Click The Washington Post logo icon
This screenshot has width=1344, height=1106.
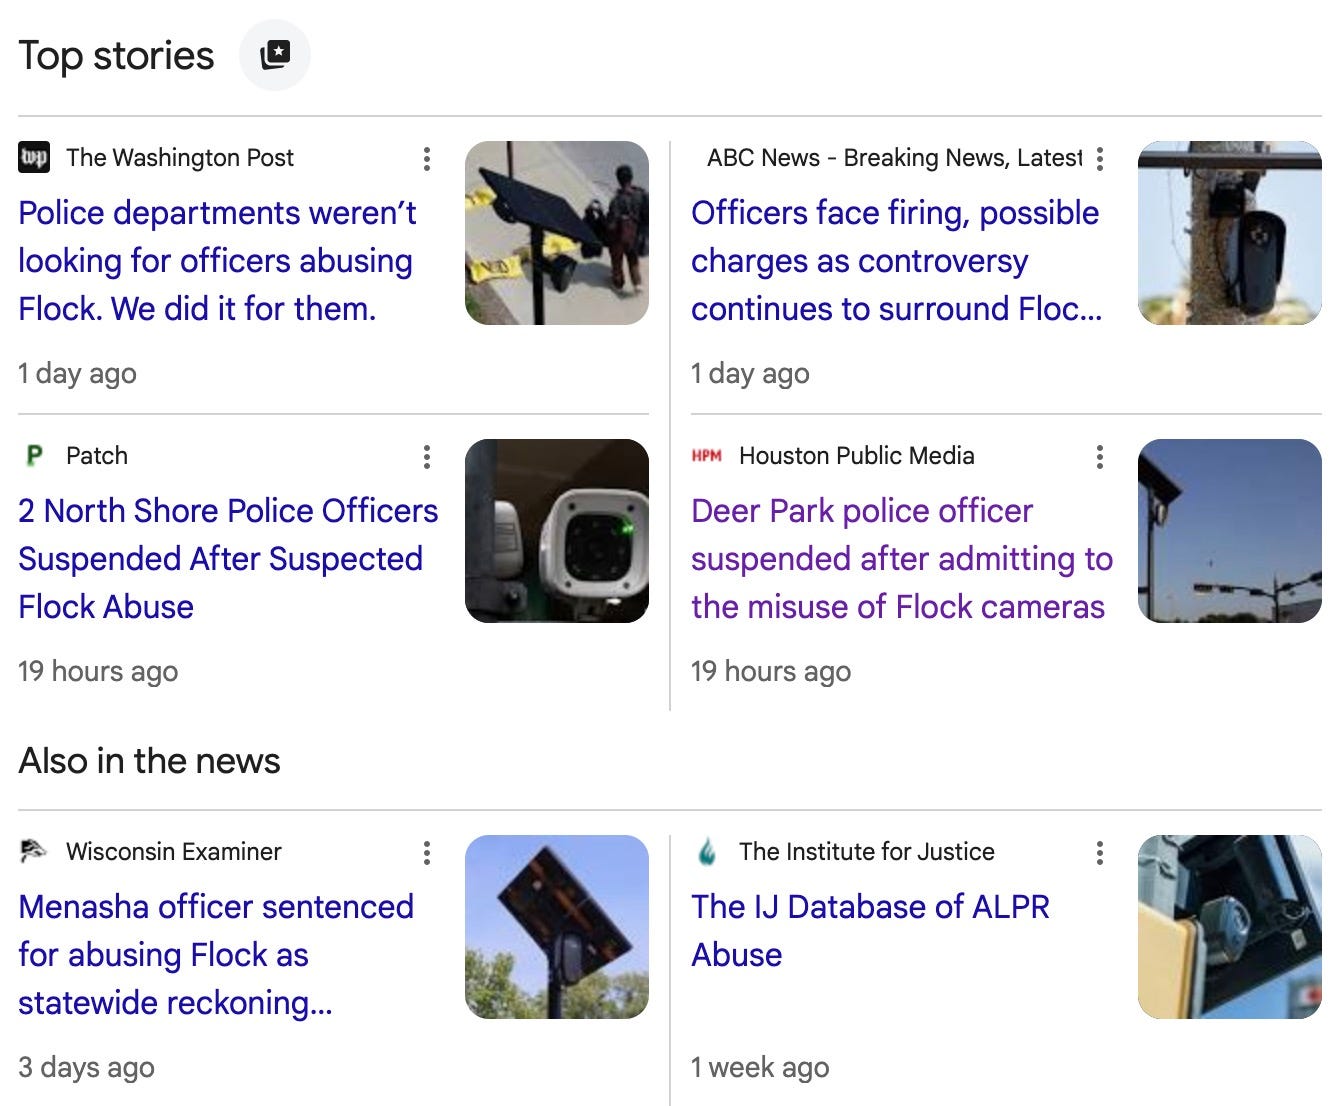[x=34, y=157]
